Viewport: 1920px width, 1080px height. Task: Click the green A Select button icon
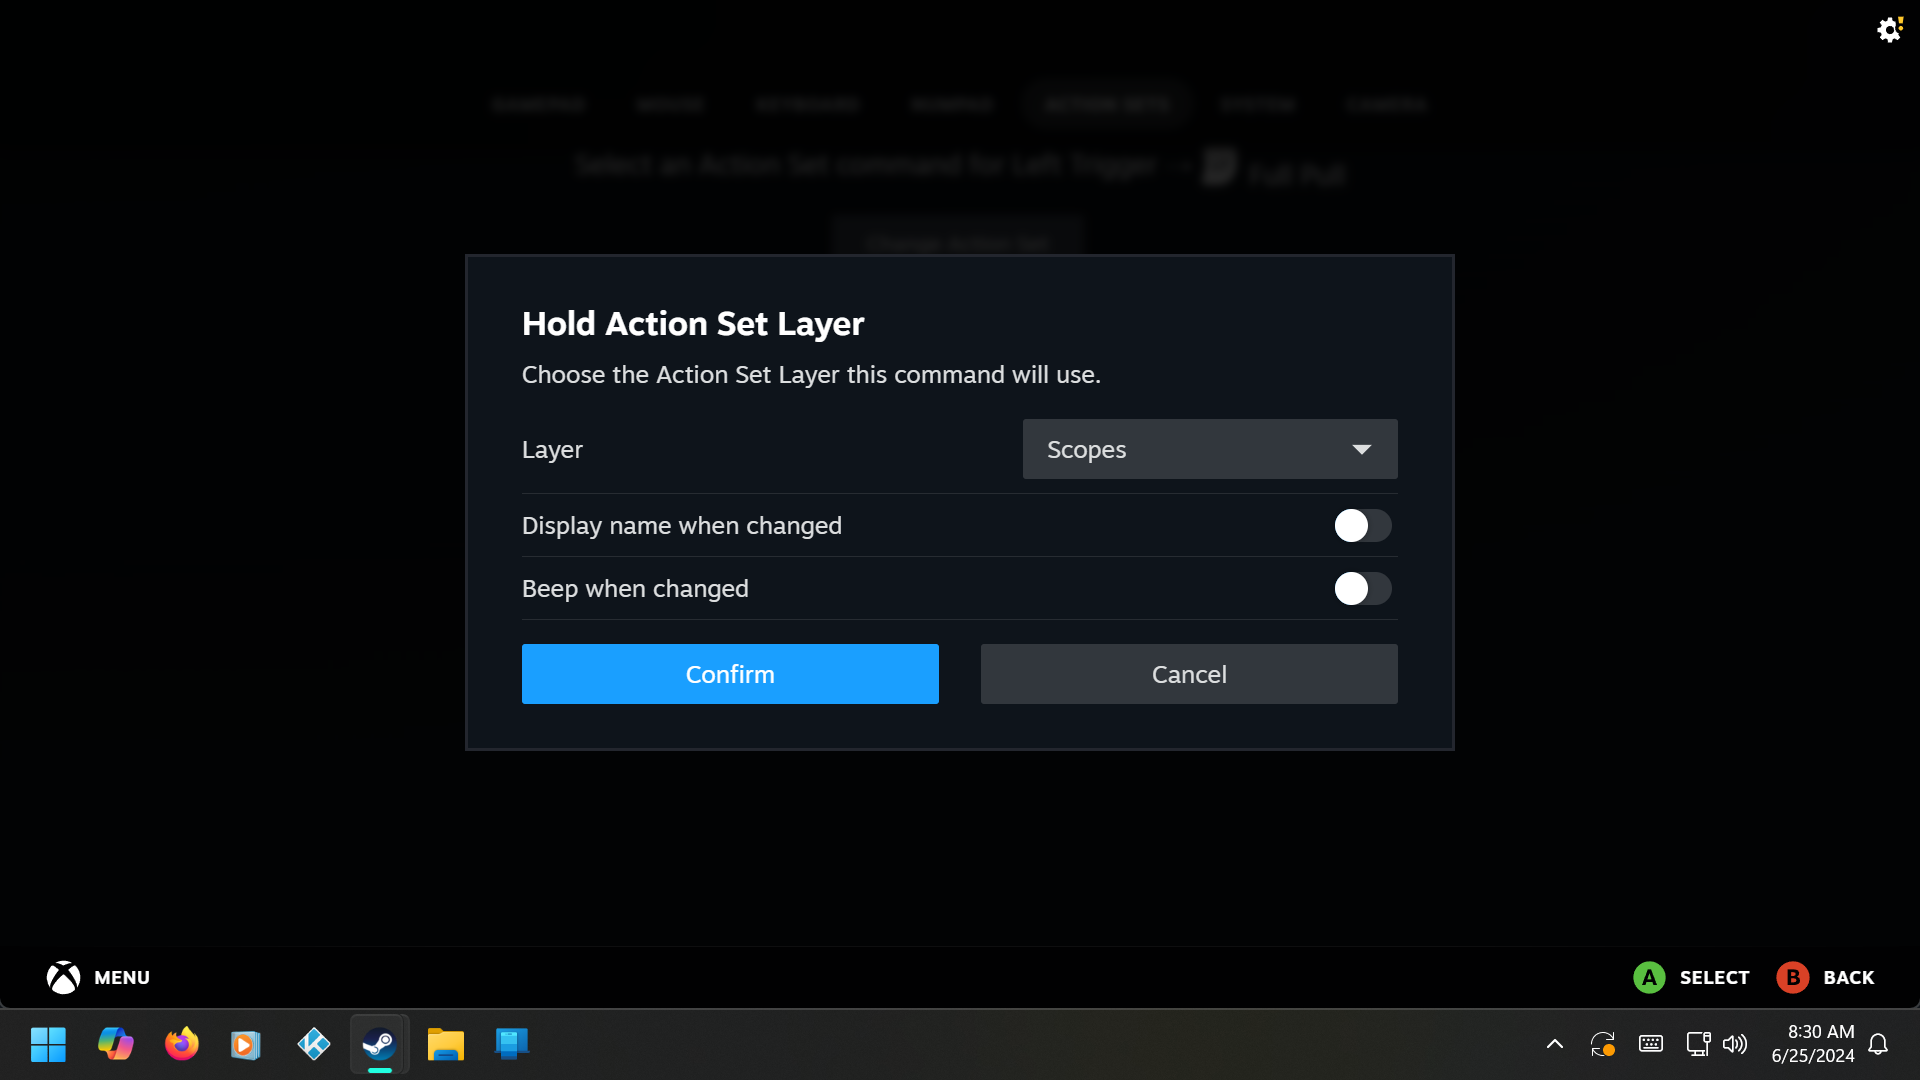[x=1649, y=977]
